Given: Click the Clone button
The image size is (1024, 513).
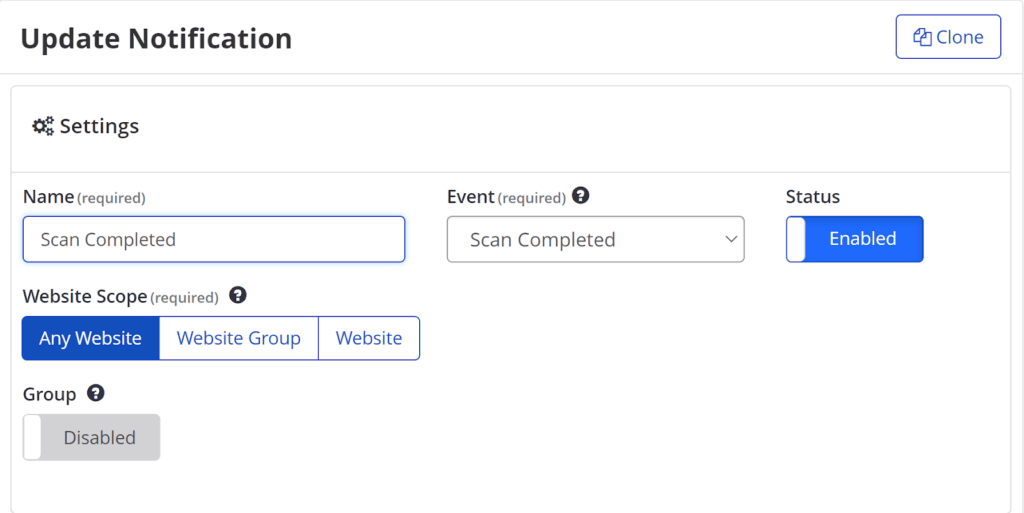Looking at the screenshot, I should (x=948, y=37).
